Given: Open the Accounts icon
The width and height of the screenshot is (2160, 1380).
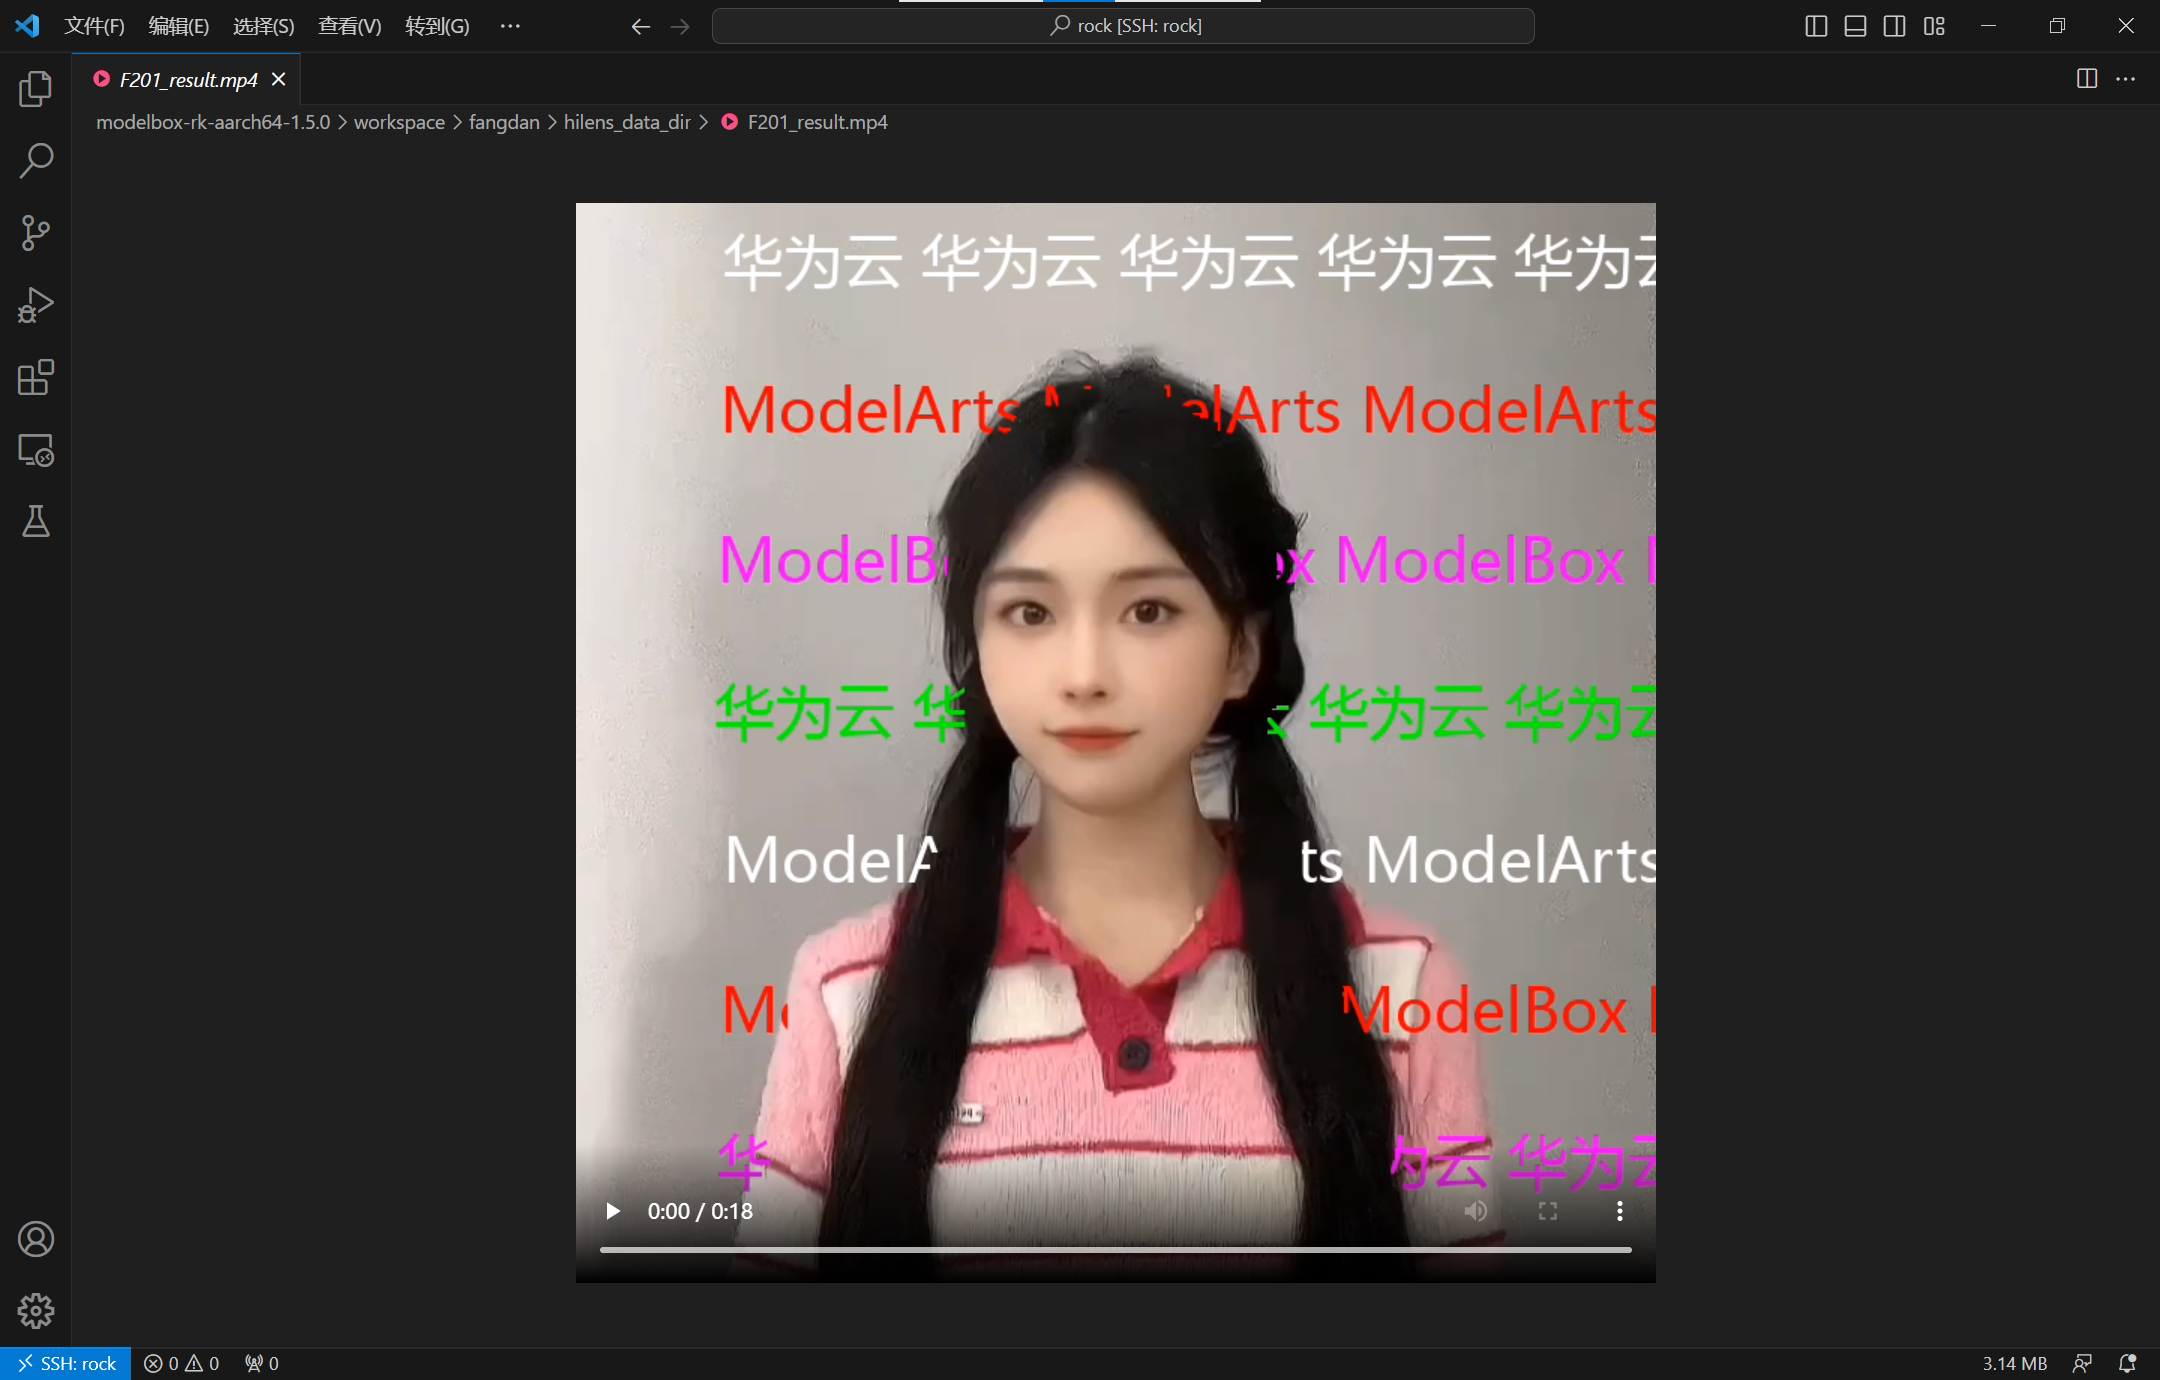Looking at the screenshot, I should [x=36, y=1239].
